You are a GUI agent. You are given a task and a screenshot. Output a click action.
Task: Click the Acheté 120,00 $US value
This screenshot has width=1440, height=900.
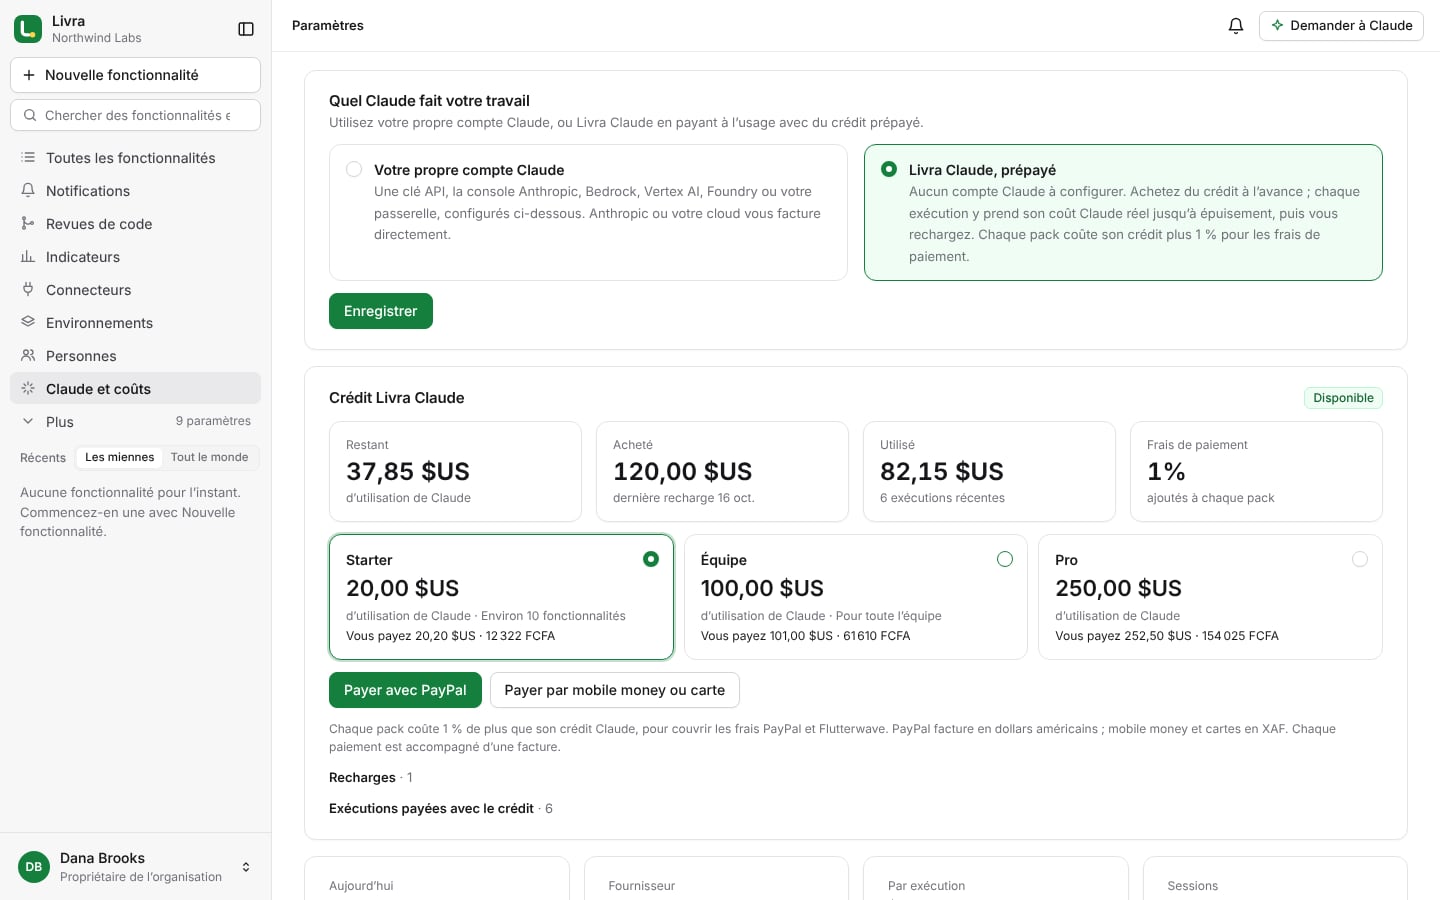683,472
